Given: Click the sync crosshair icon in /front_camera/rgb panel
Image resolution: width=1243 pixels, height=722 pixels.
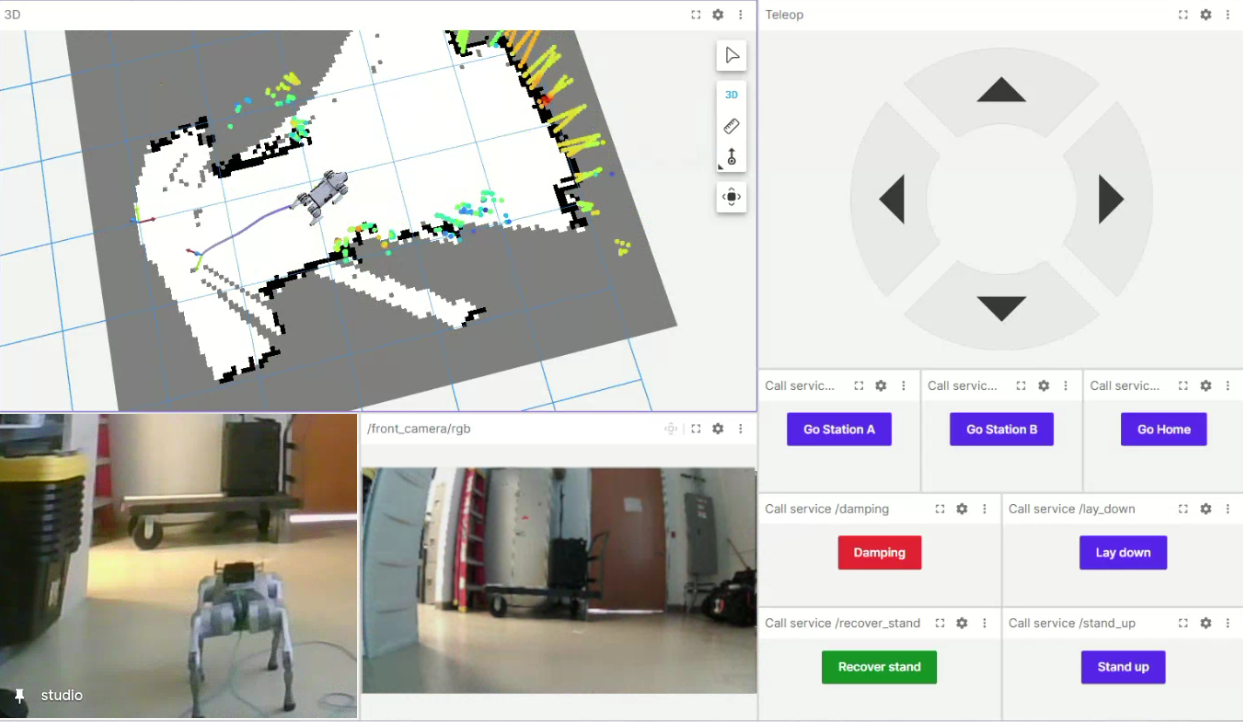Looking at the screenshot, I should pos(671,429).
